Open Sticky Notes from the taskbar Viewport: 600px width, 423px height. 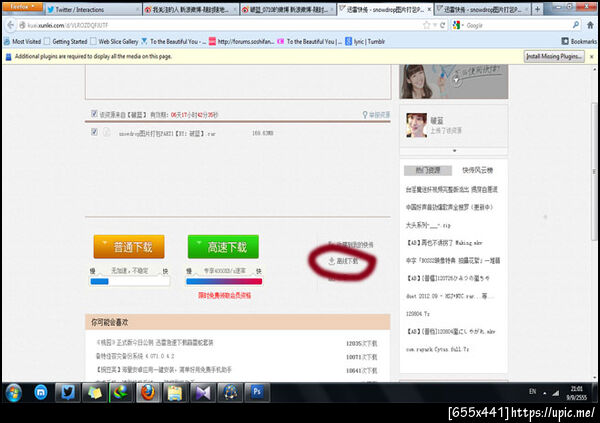95,393
